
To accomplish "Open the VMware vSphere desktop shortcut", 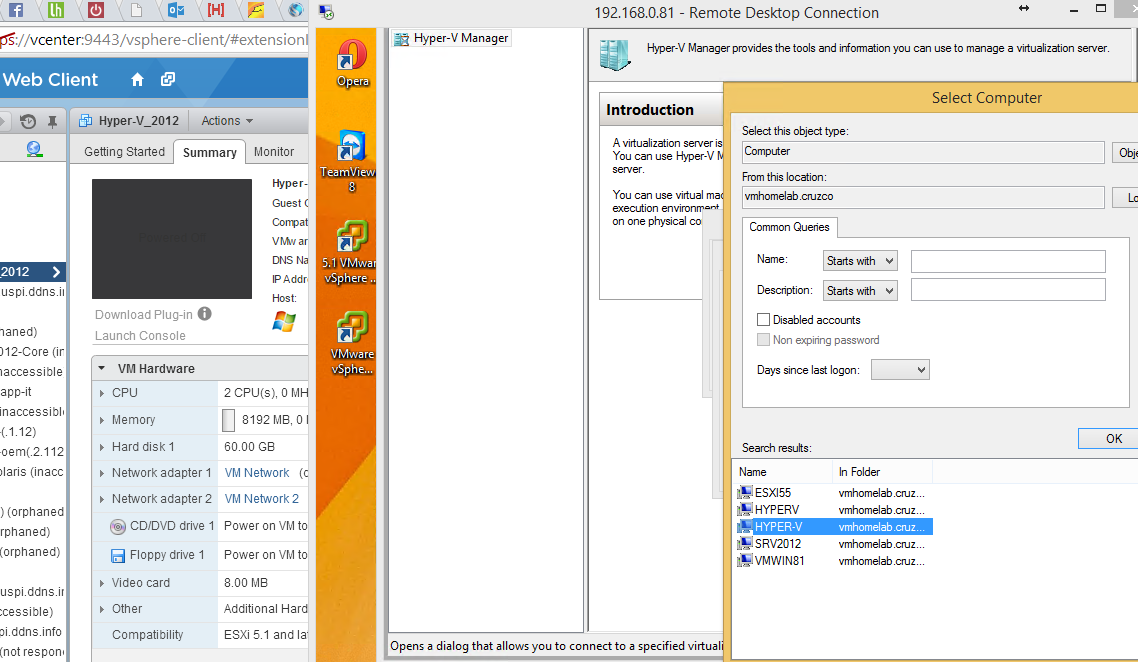I will (x=352, y=343).
